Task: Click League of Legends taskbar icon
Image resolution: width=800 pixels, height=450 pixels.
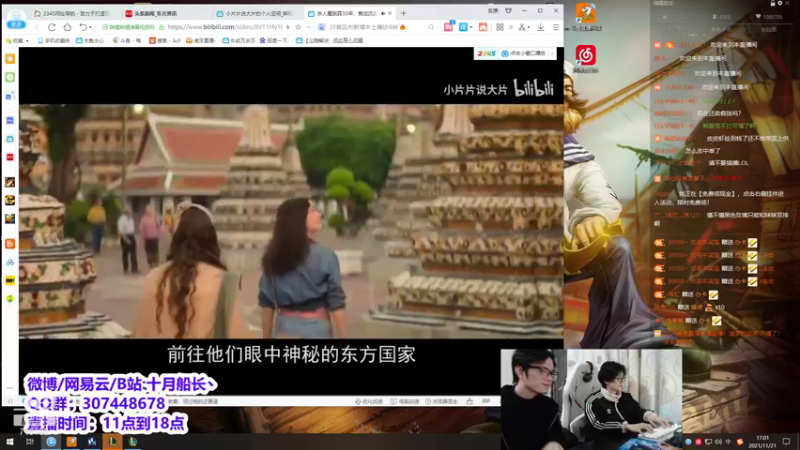Action: pos(112,442)
